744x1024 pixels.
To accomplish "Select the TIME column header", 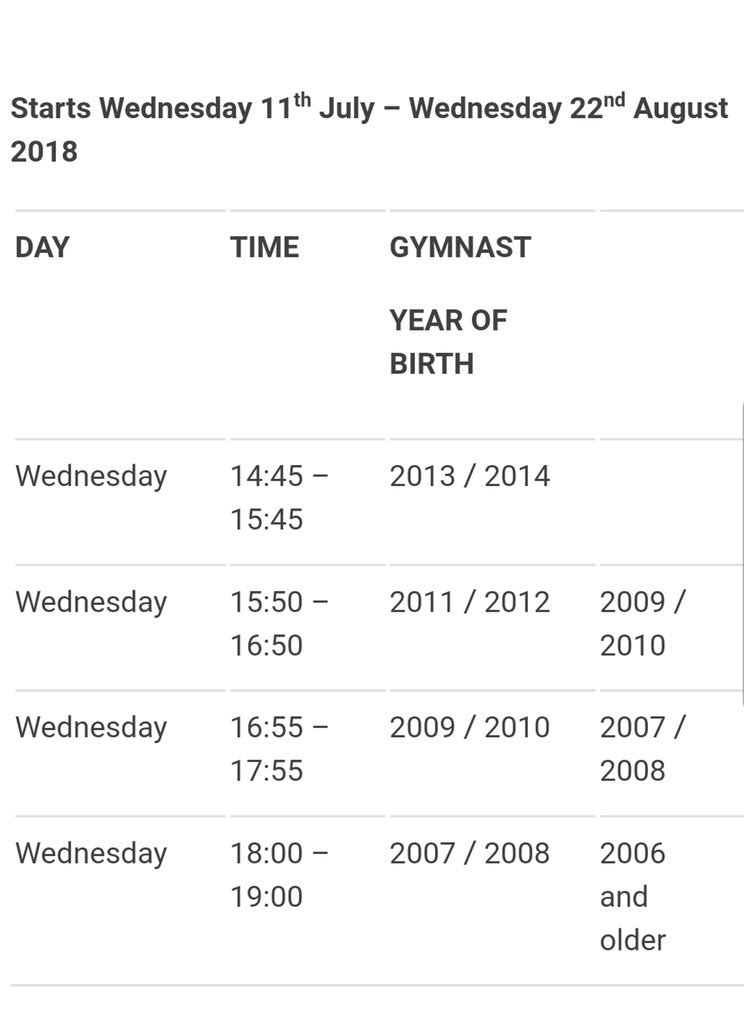I will (265, 248).
